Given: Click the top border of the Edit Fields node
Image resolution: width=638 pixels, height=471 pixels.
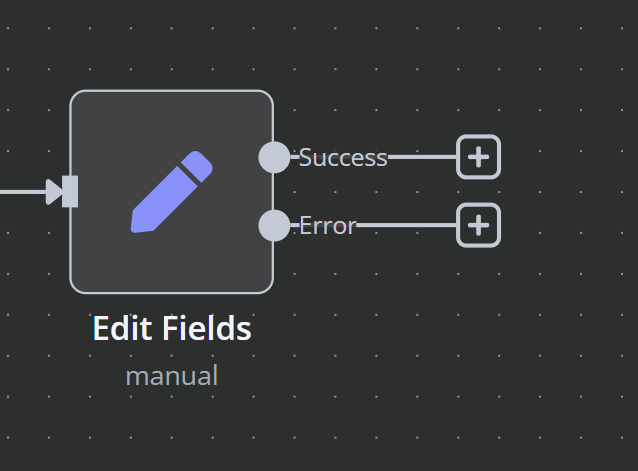Looking at the screenshot, I should click(172, 91).
